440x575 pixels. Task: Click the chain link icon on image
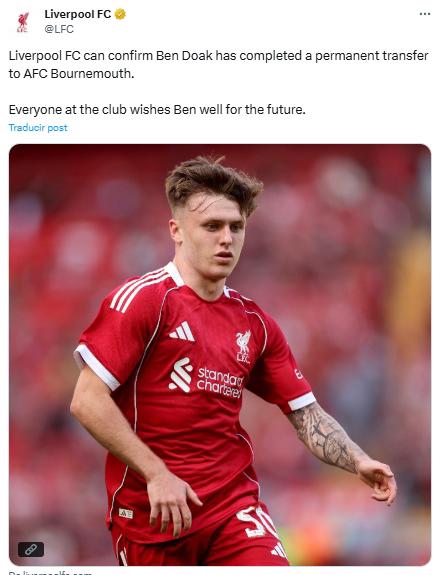[x=31, y=549]
